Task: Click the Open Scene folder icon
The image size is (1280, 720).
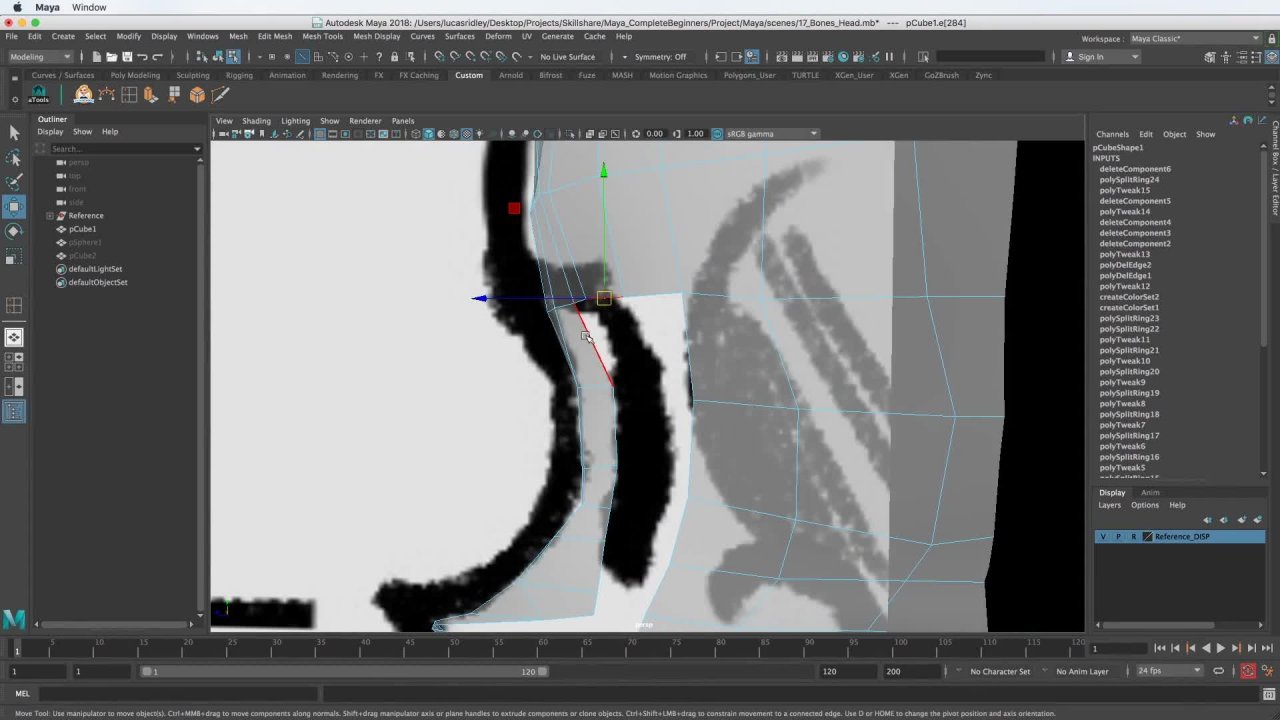Action: pos(111,57)
